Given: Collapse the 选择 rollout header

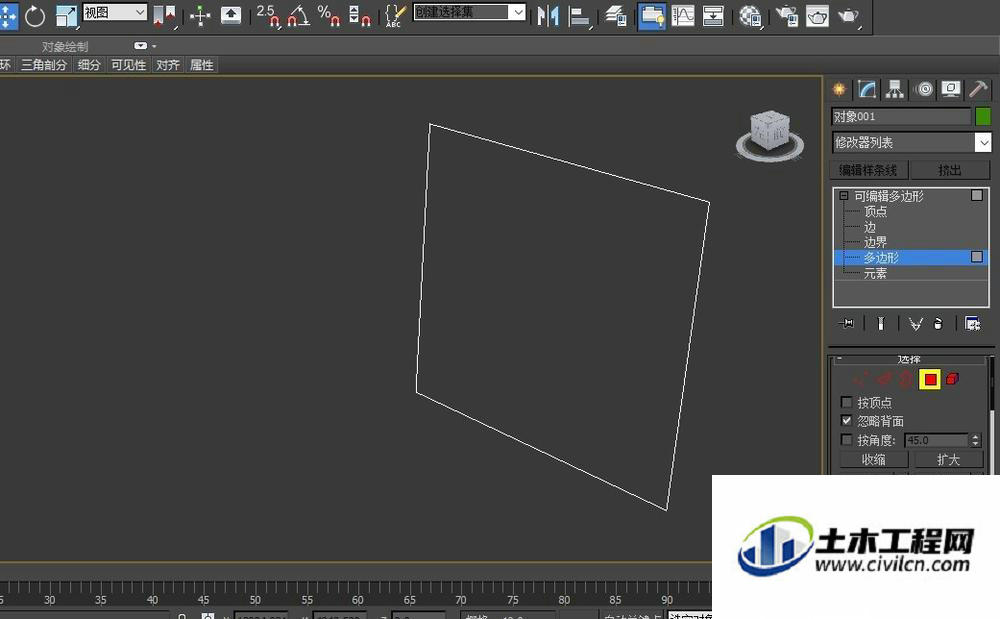Looking at the screenshot, I should click(909, 360).
